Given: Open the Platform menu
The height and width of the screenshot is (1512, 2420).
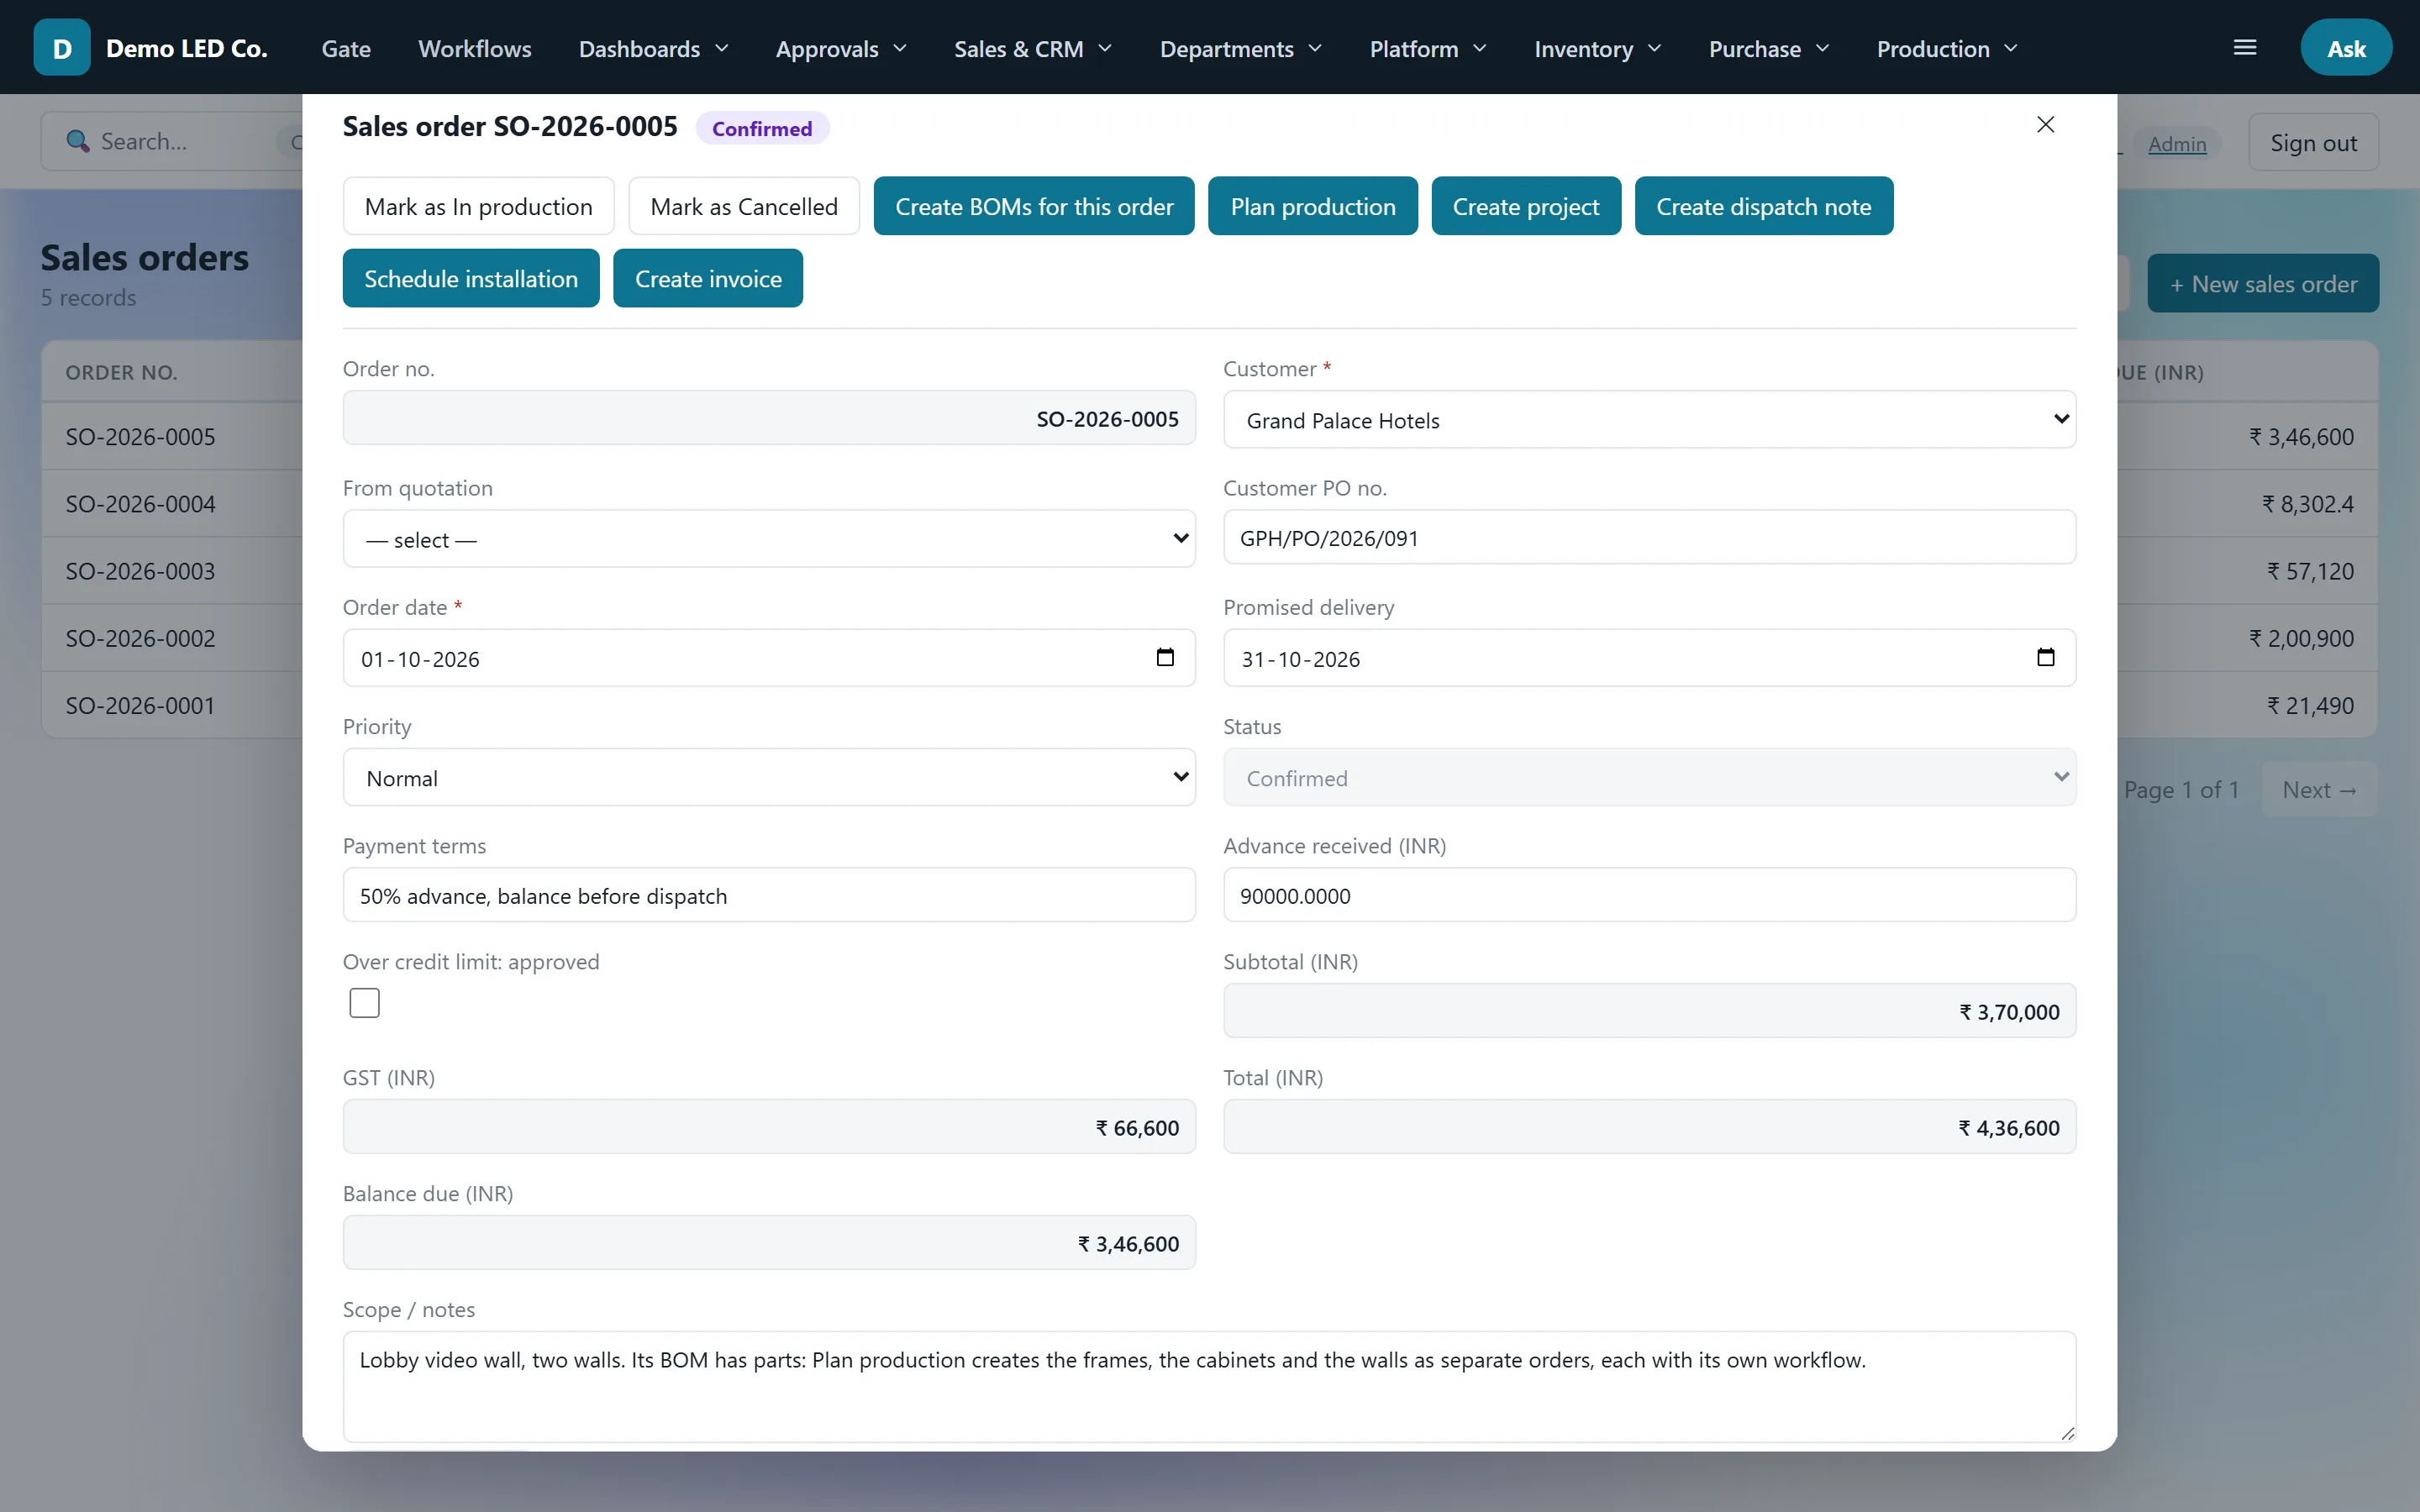Looking at the screenshot, I should 1428,48.
